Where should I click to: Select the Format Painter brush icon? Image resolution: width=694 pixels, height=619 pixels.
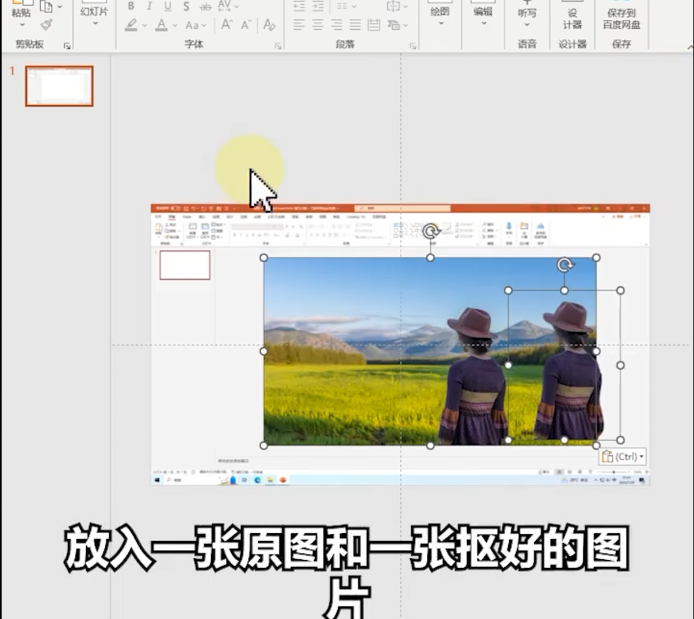[46, 25]
